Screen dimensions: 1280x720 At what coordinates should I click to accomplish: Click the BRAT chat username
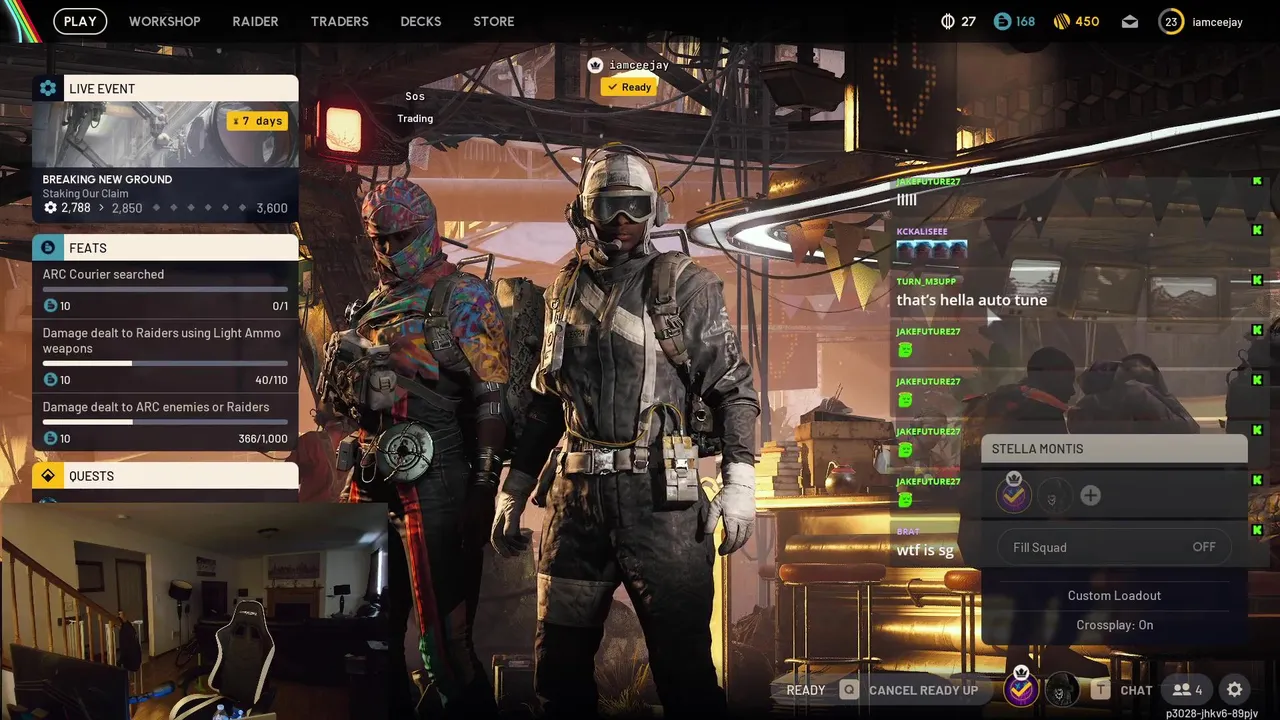pos(908,532)
